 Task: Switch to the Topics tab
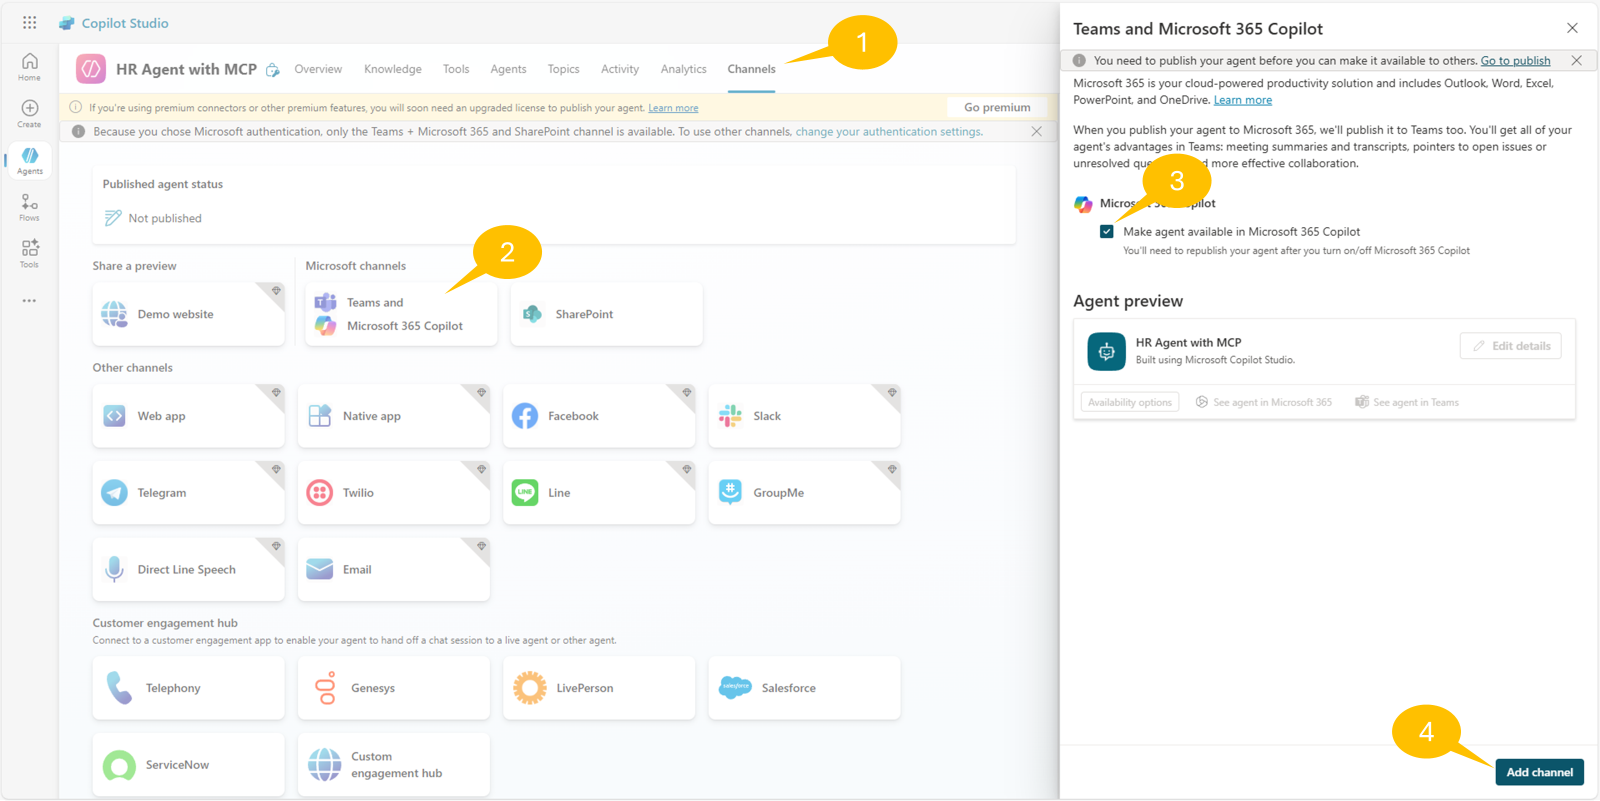click(x=563, y=69)
